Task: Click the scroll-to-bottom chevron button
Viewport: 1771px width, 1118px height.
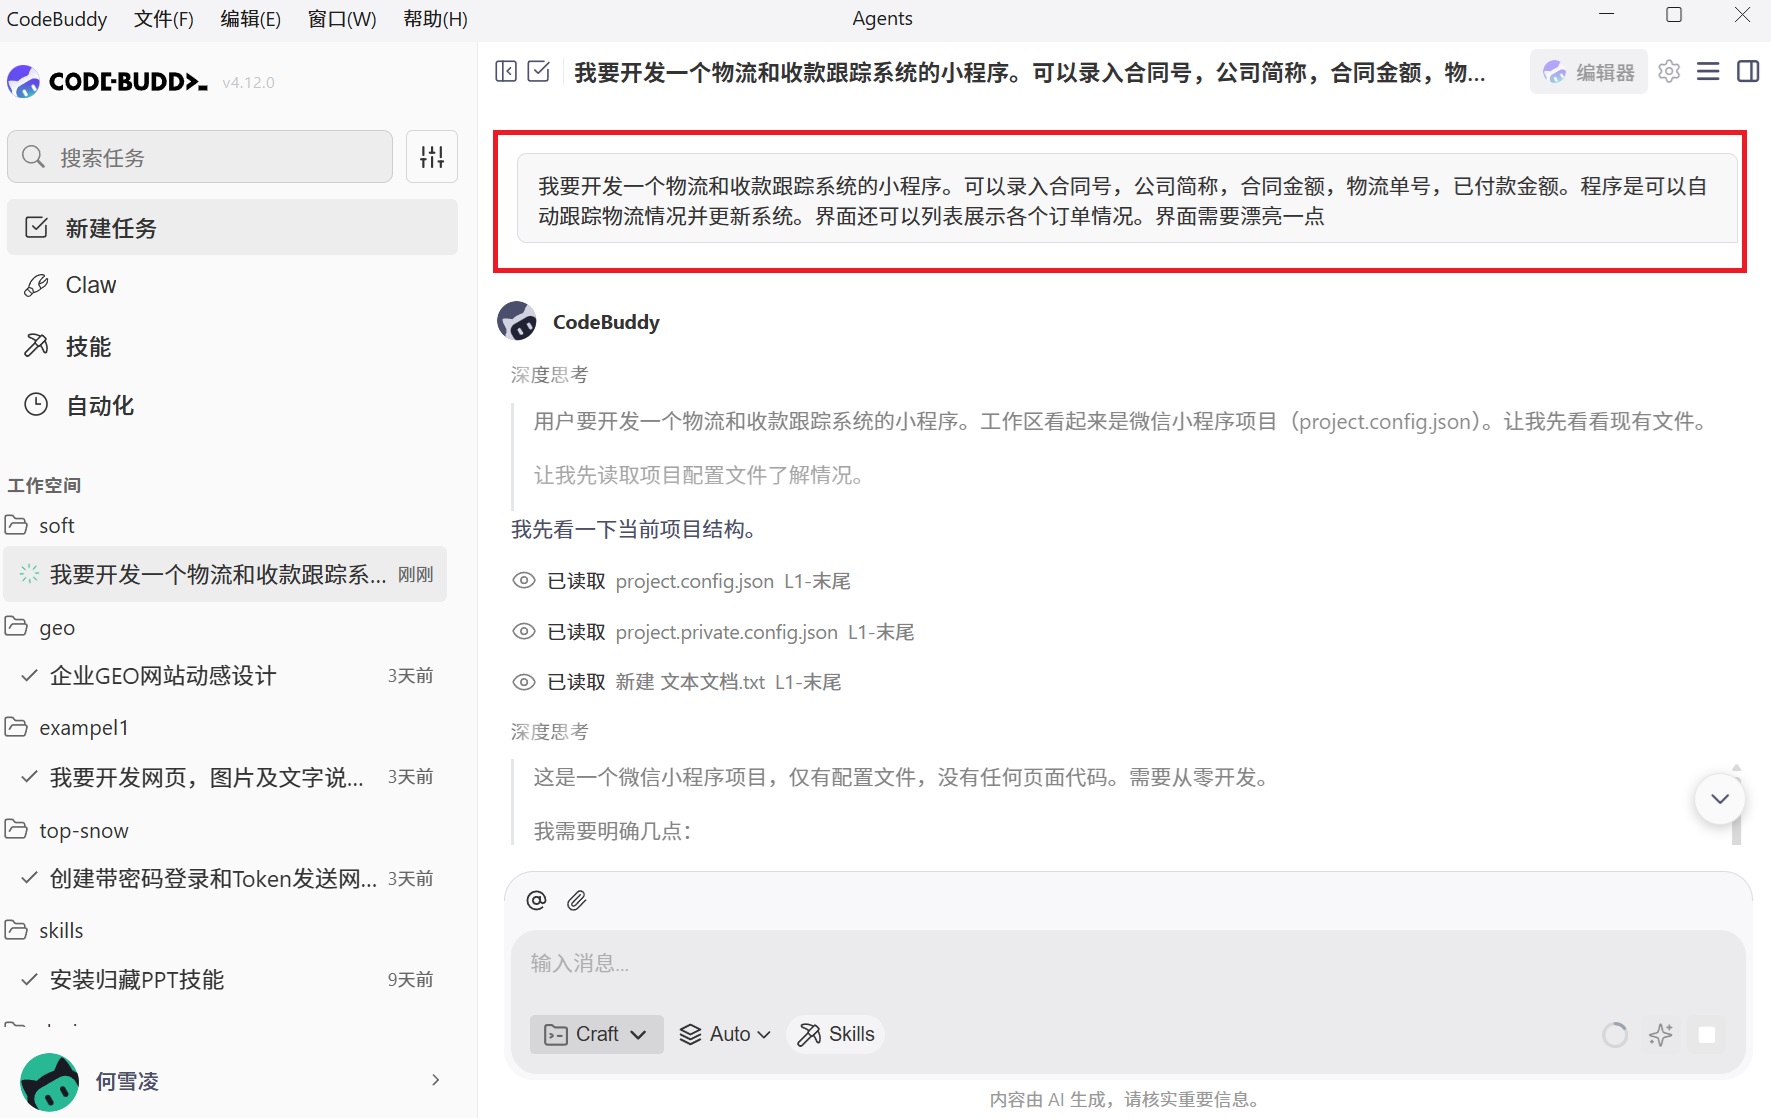Action: (x=1720, y=798)
